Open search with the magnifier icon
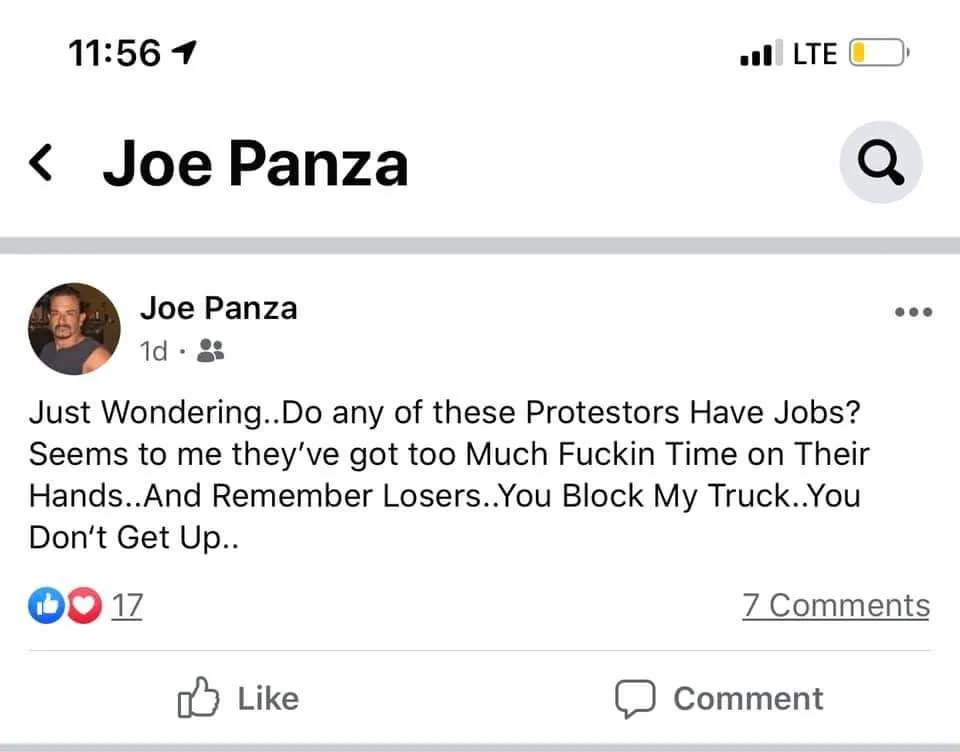960x752 pixels. pos(880,163)
